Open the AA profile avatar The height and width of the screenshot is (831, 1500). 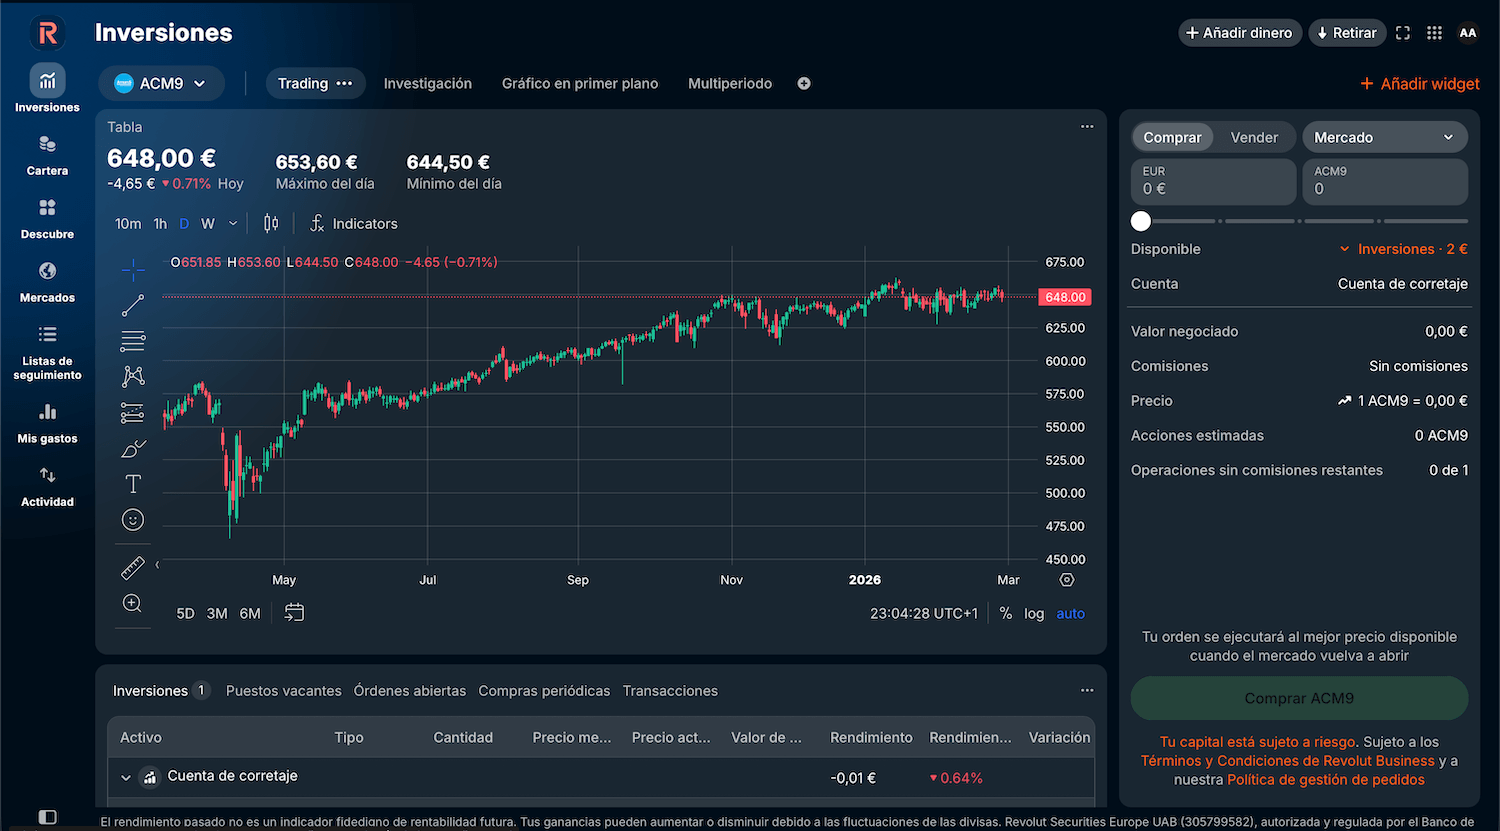(1467, 33)
